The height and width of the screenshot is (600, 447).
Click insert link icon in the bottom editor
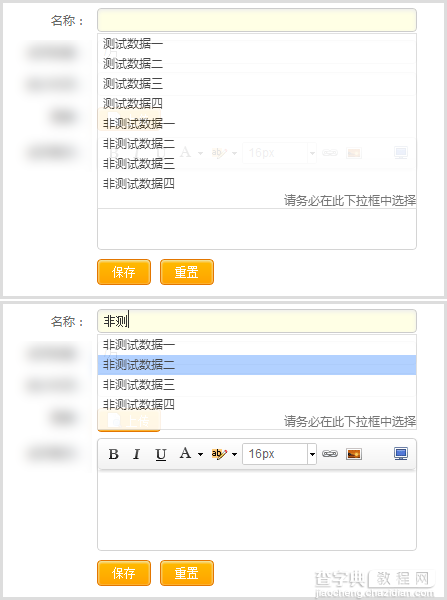(x=330, y=454)
